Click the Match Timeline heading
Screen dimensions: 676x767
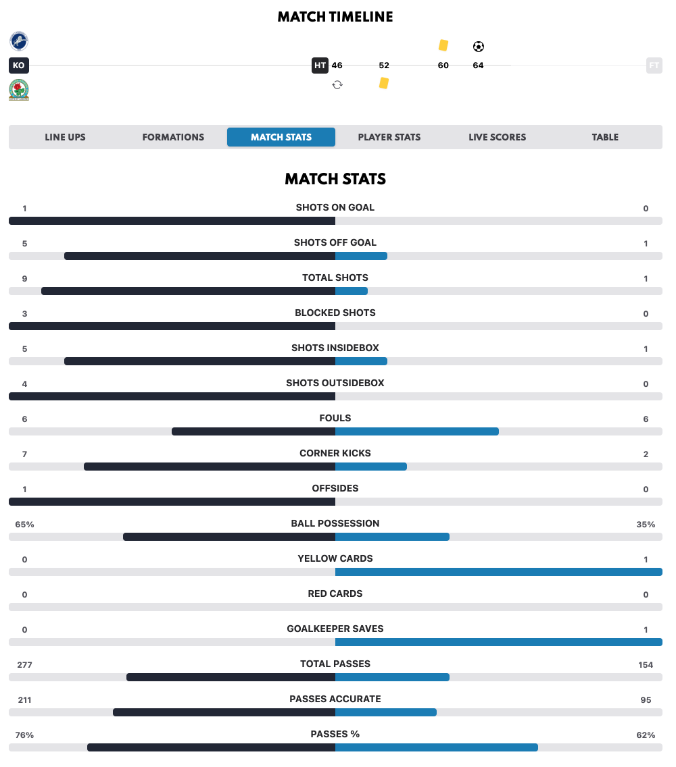335,17
